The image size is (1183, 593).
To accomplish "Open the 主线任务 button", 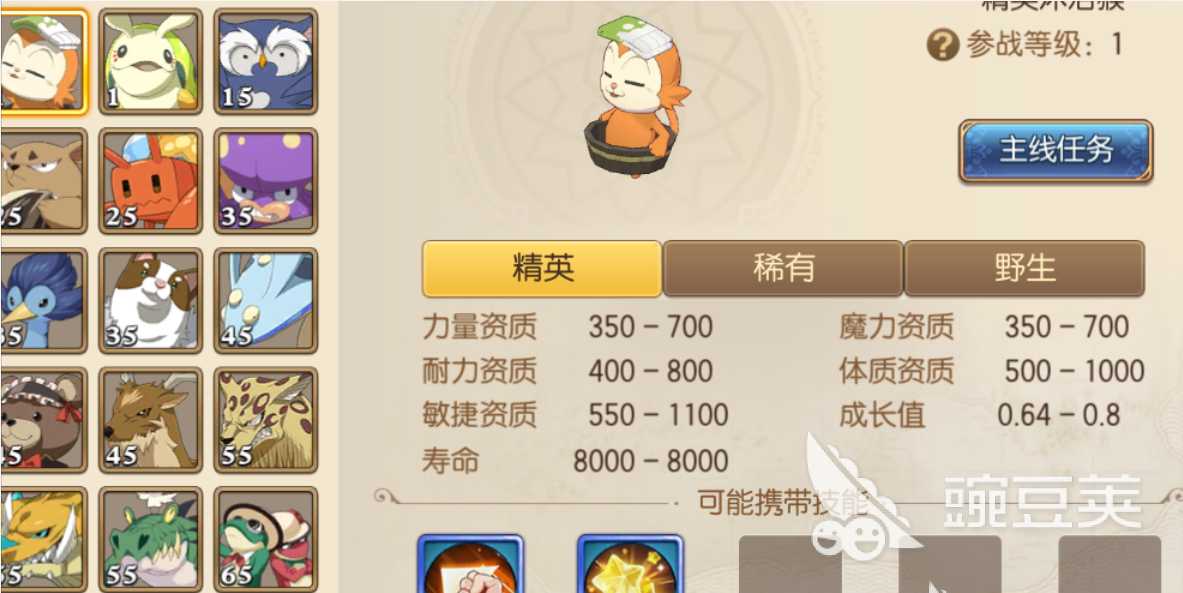I will tap(1056, 151).
